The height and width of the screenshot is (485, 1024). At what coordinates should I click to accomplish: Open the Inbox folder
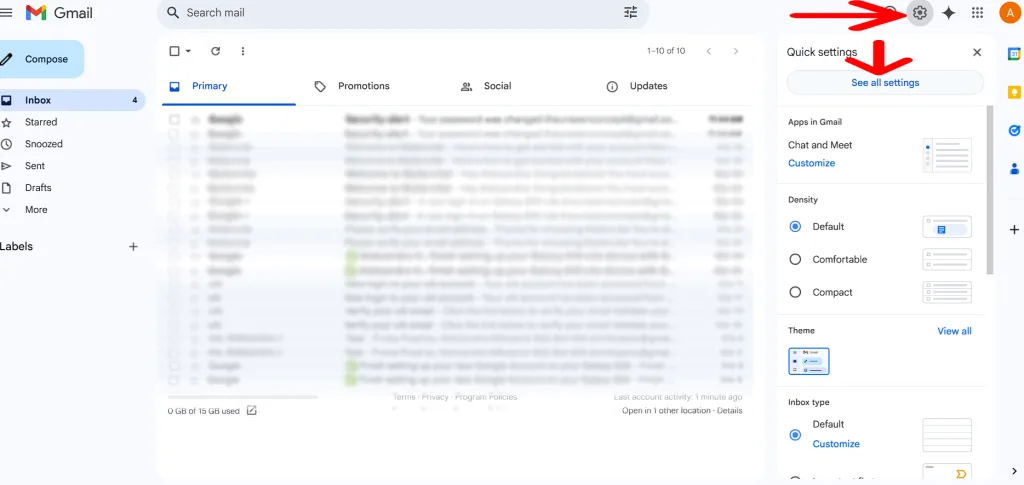(x=72, y=101)
